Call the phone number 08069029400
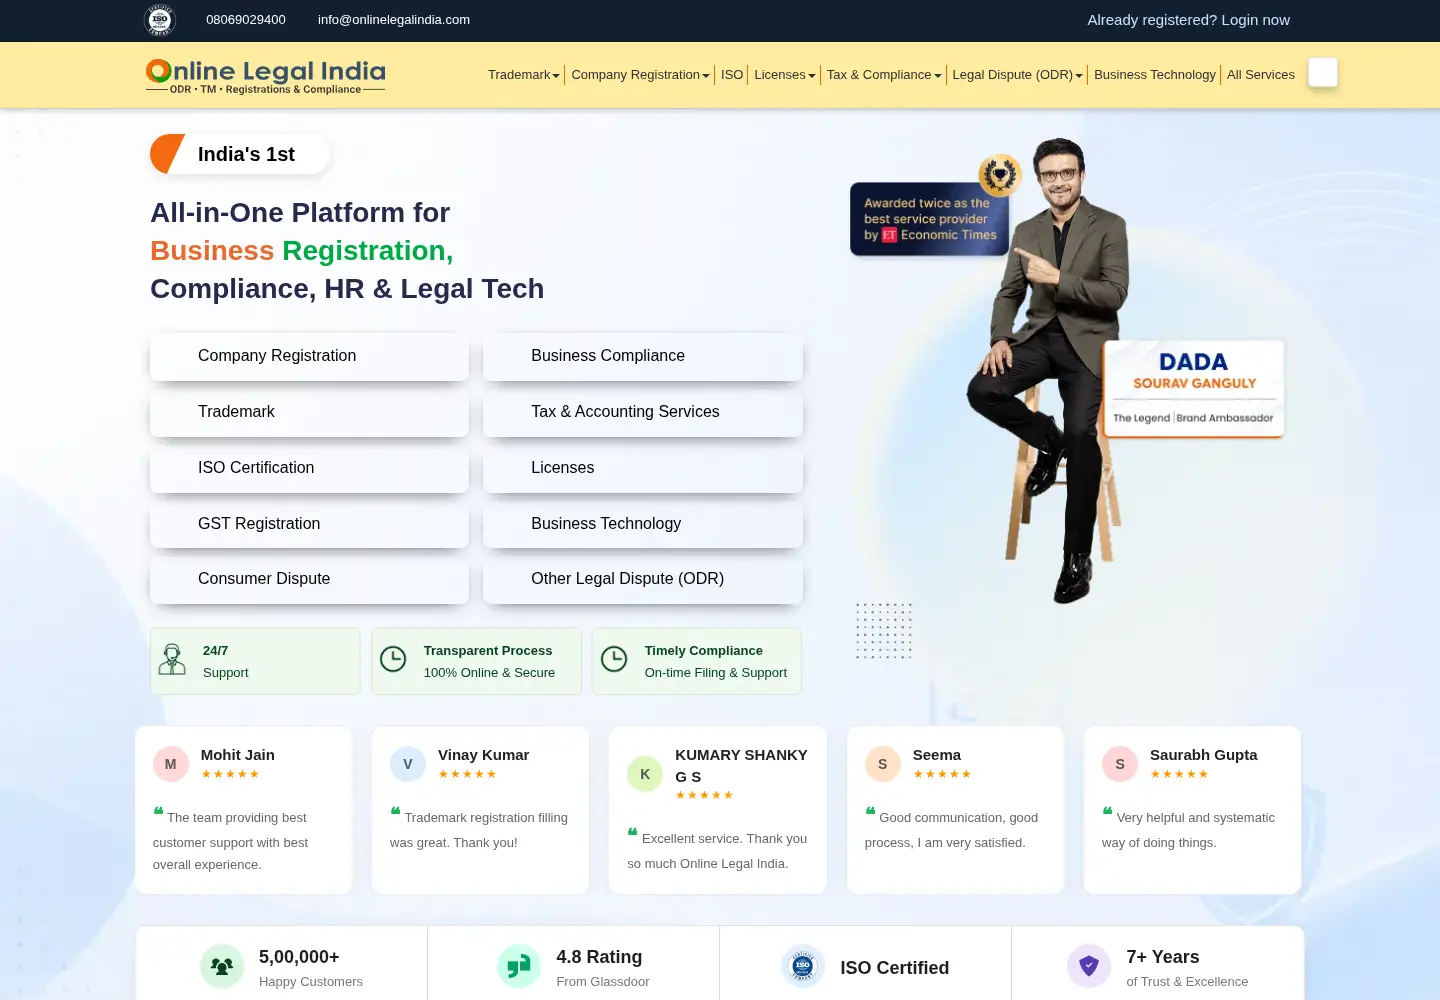1440x1000 pixels. coord(246,20)
